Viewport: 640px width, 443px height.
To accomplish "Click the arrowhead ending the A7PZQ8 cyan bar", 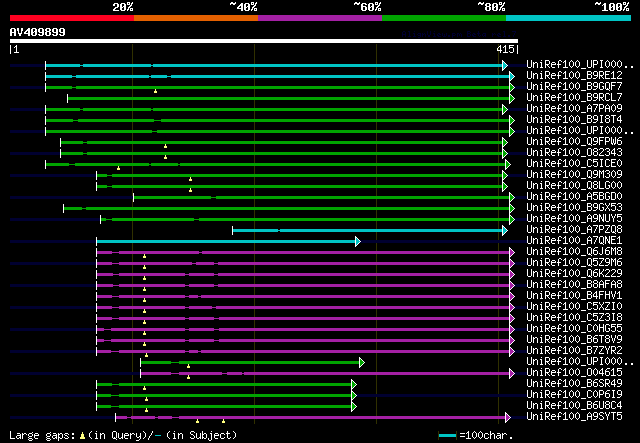I will pyautogui.click(x=505, y=230).
